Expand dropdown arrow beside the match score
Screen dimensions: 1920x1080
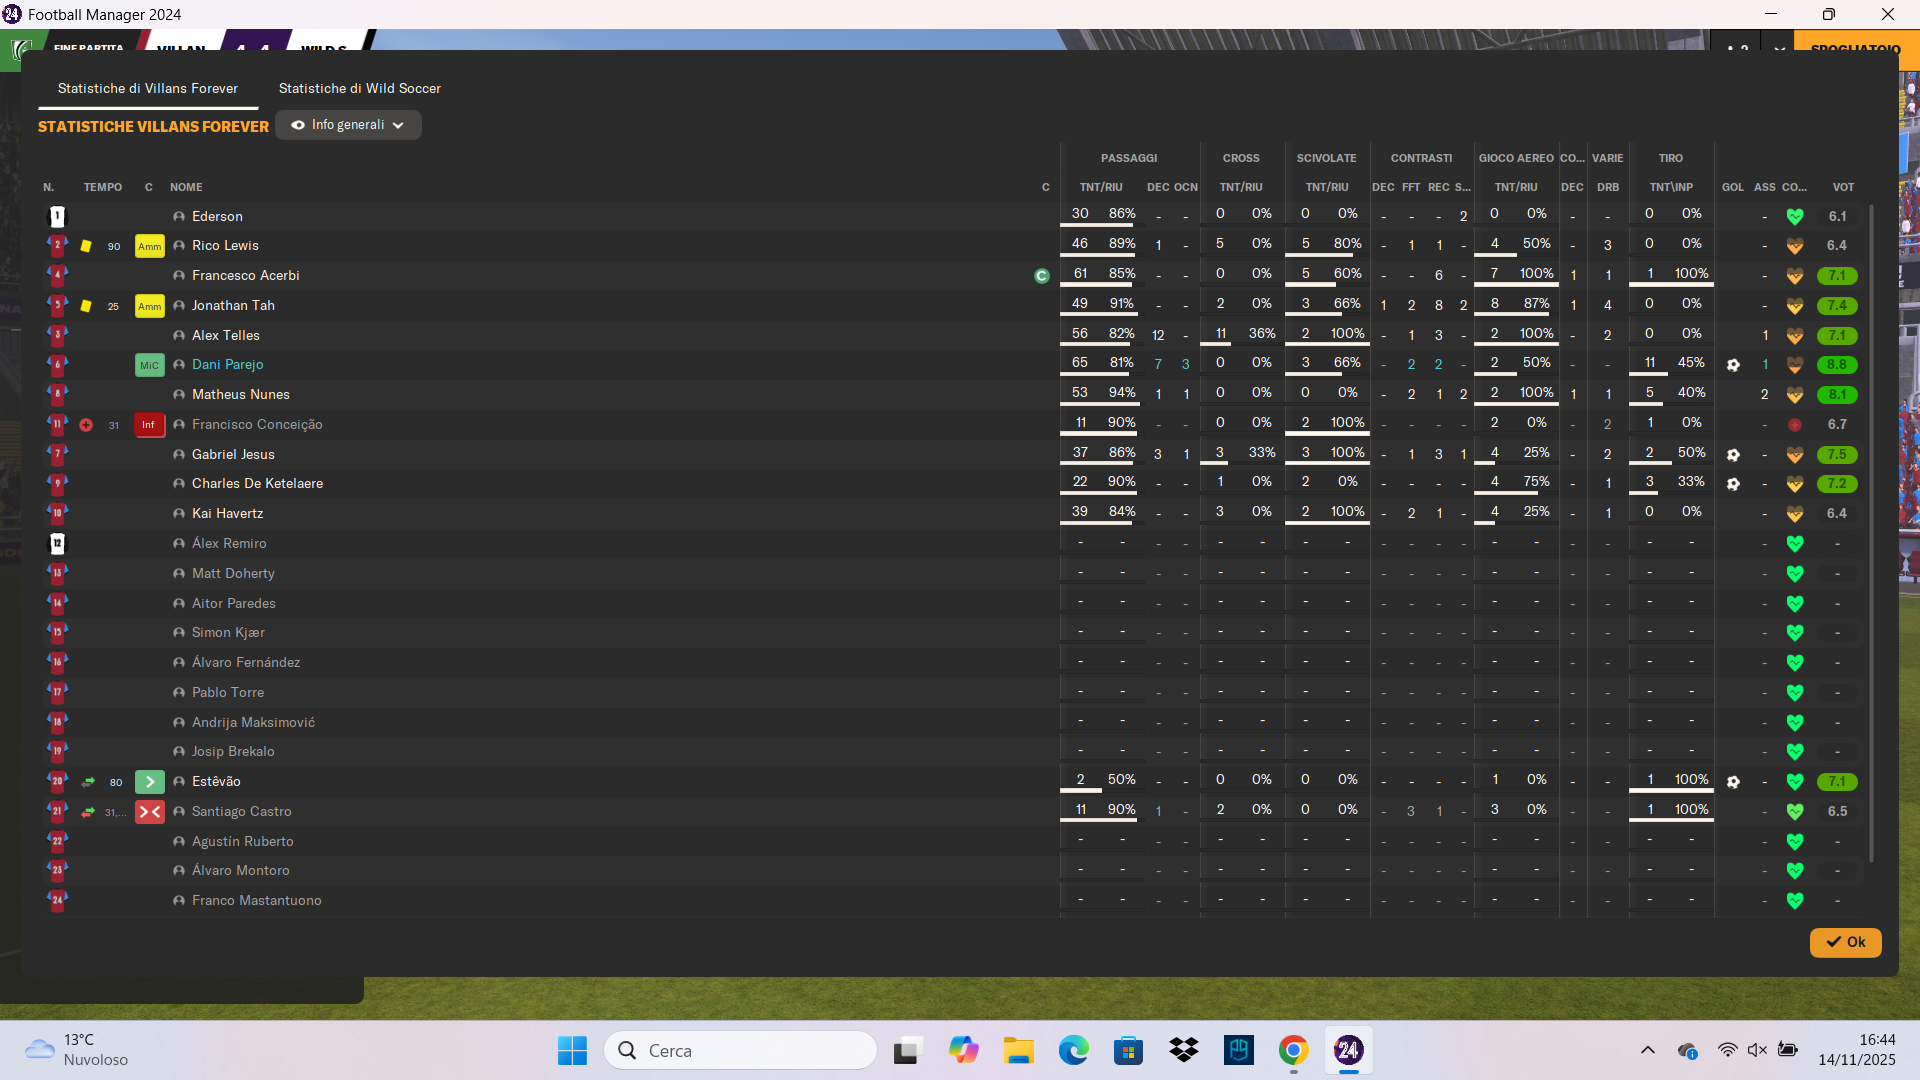click(1779, 48)
